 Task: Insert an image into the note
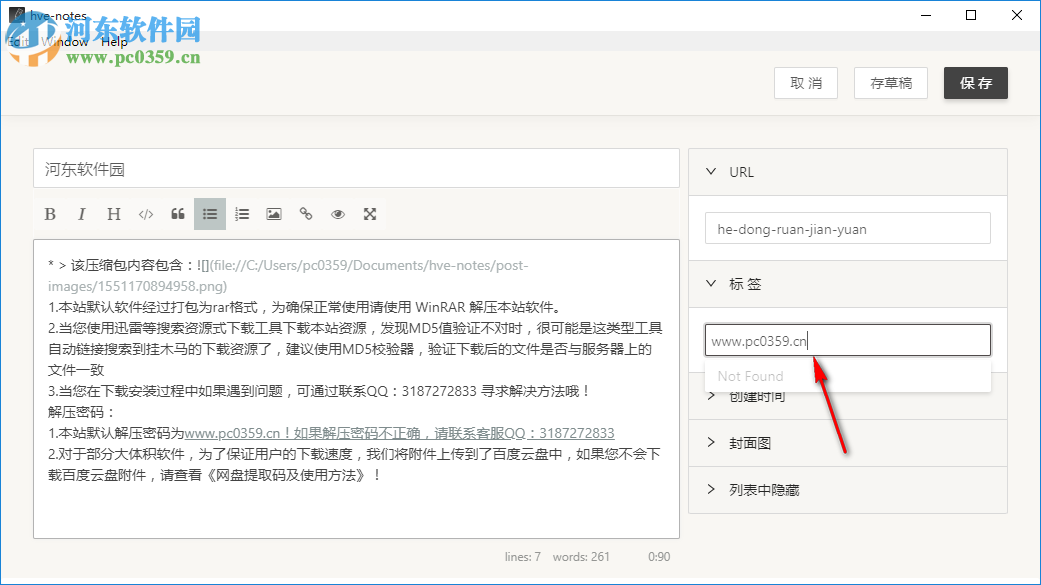coord(274,214)
